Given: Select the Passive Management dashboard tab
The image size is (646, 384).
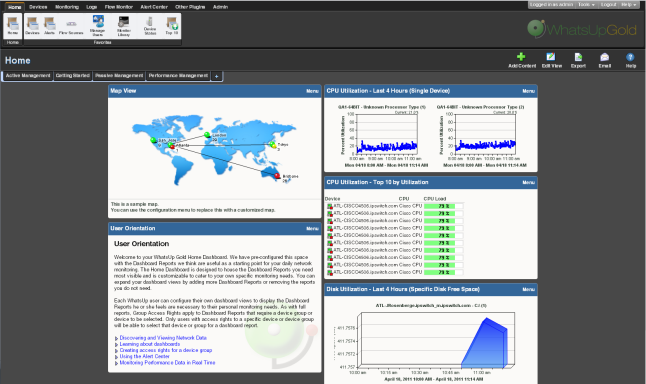Looking at the screenshot, I should pos(119,76).
